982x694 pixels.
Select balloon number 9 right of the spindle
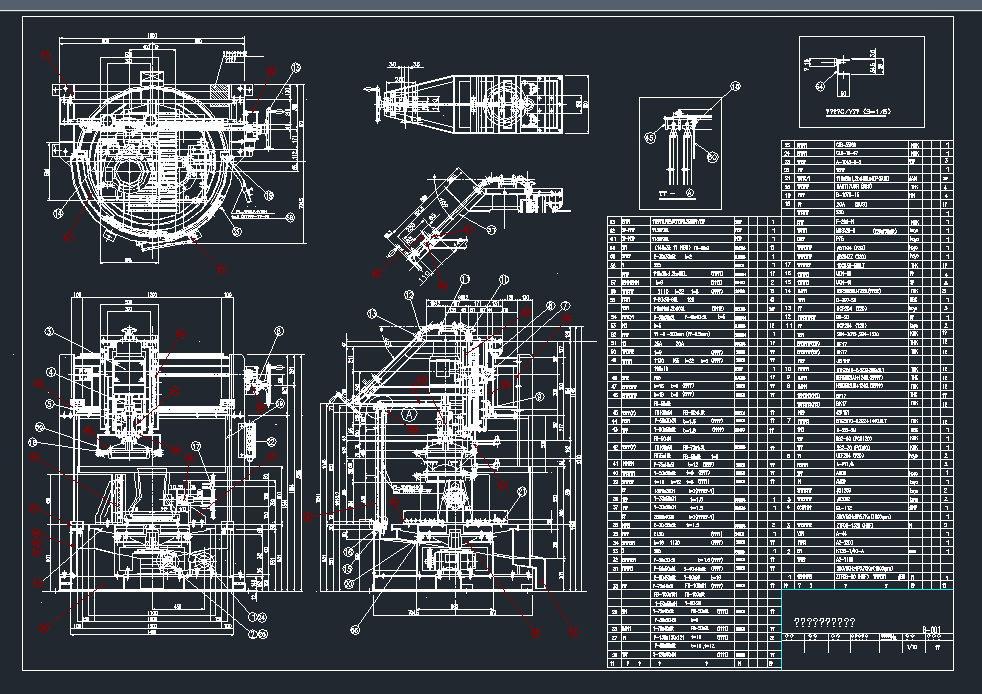[x=538, y=397]
